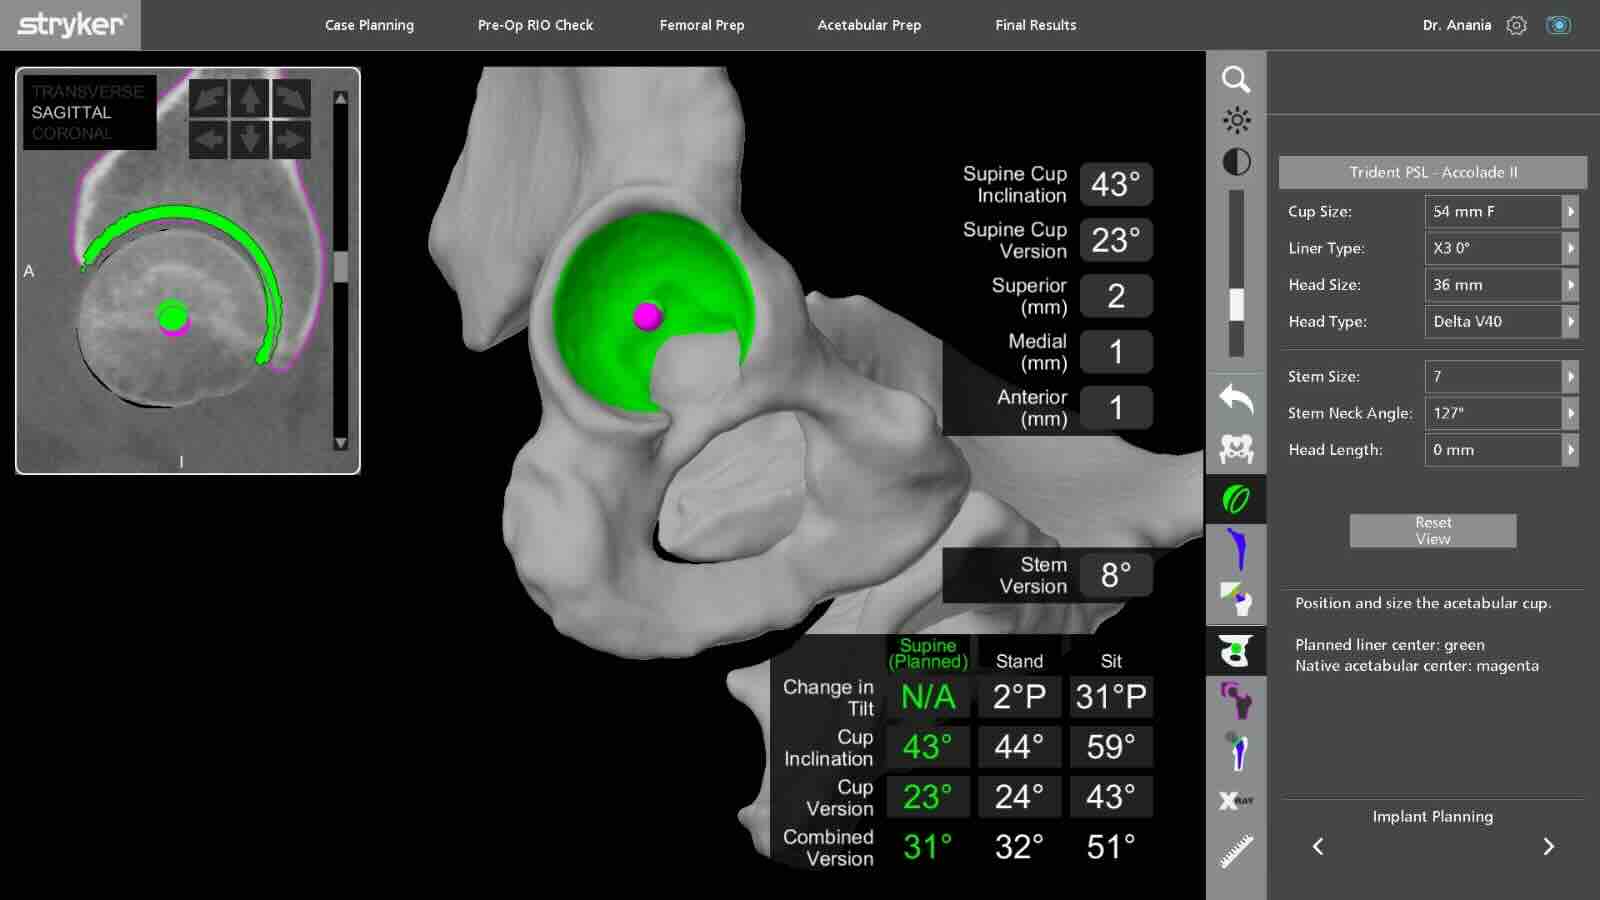Open the ruler measurement tool
Image resolution: width=1600 pixels, height=900 pixels.
[x=1237, y=849]
